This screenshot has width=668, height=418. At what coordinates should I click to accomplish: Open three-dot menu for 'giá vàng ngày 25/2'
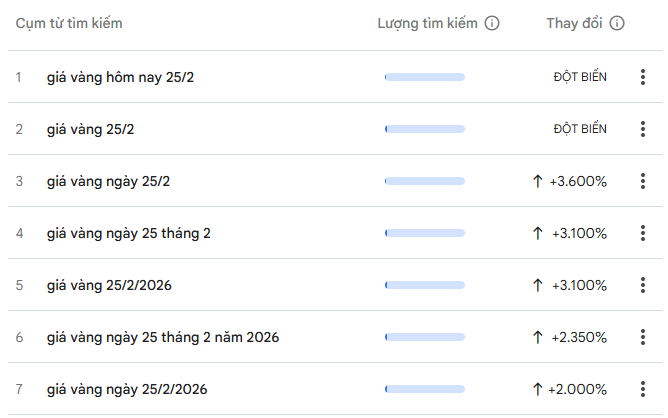click(643, 181)
